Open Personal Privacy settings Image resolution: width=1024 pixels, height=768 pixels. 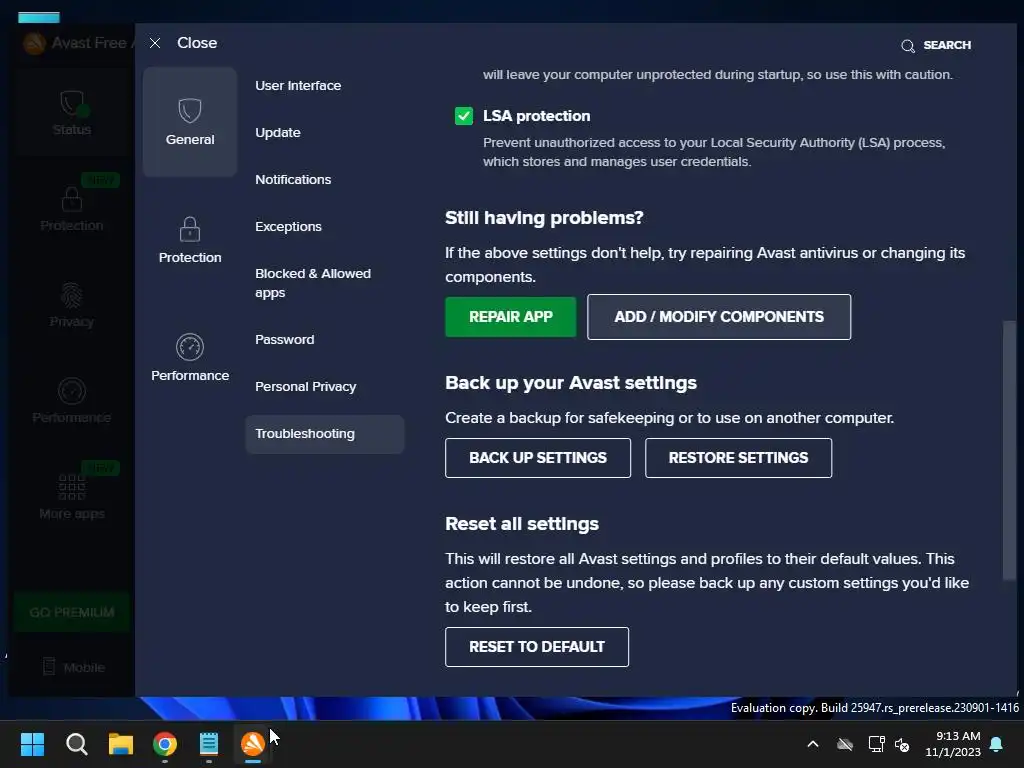pos(305,387)
